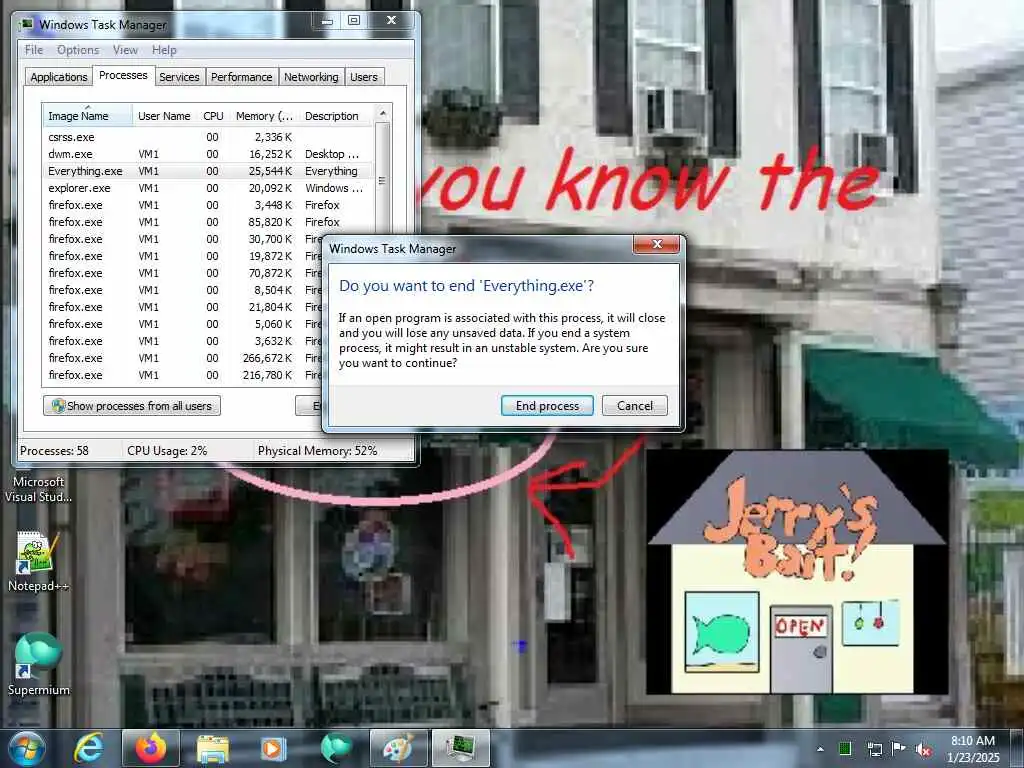The height and width of the screenshot is (768, 1024).
Task: Open the Networking tab
Action: pos(312,77)
